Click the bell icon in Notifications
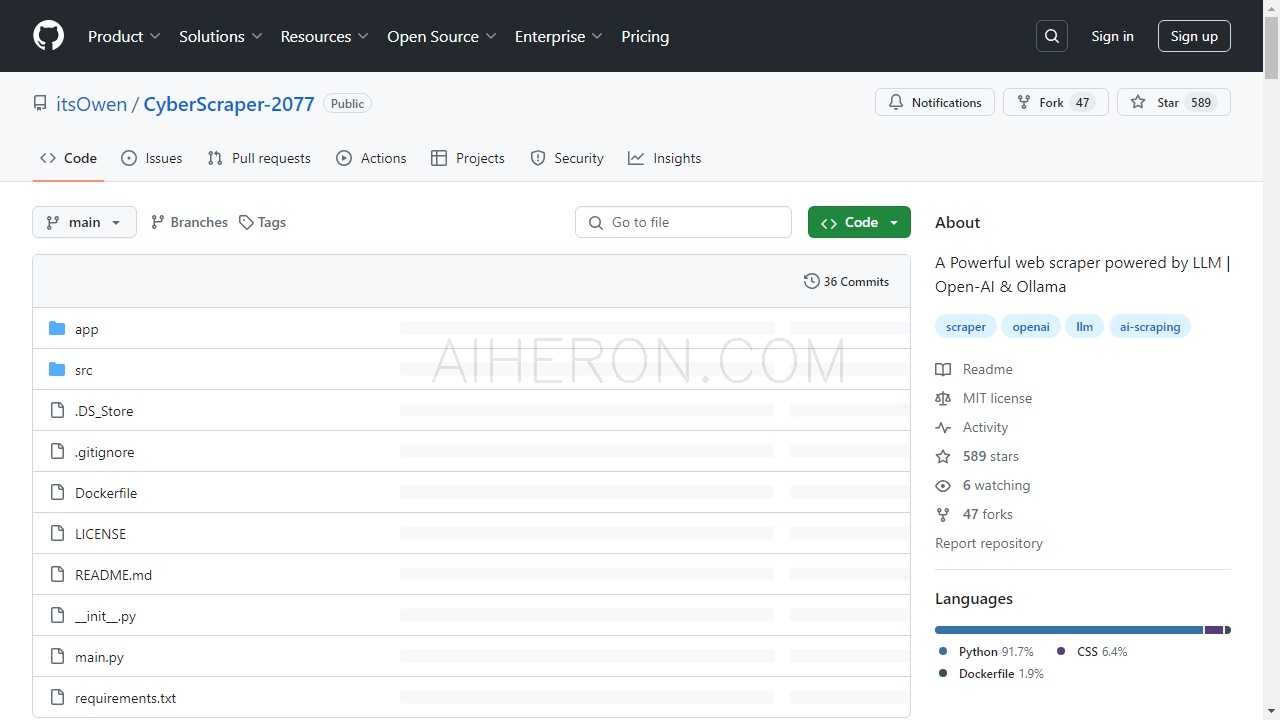Screen dimensions: 1280x720 896,102
